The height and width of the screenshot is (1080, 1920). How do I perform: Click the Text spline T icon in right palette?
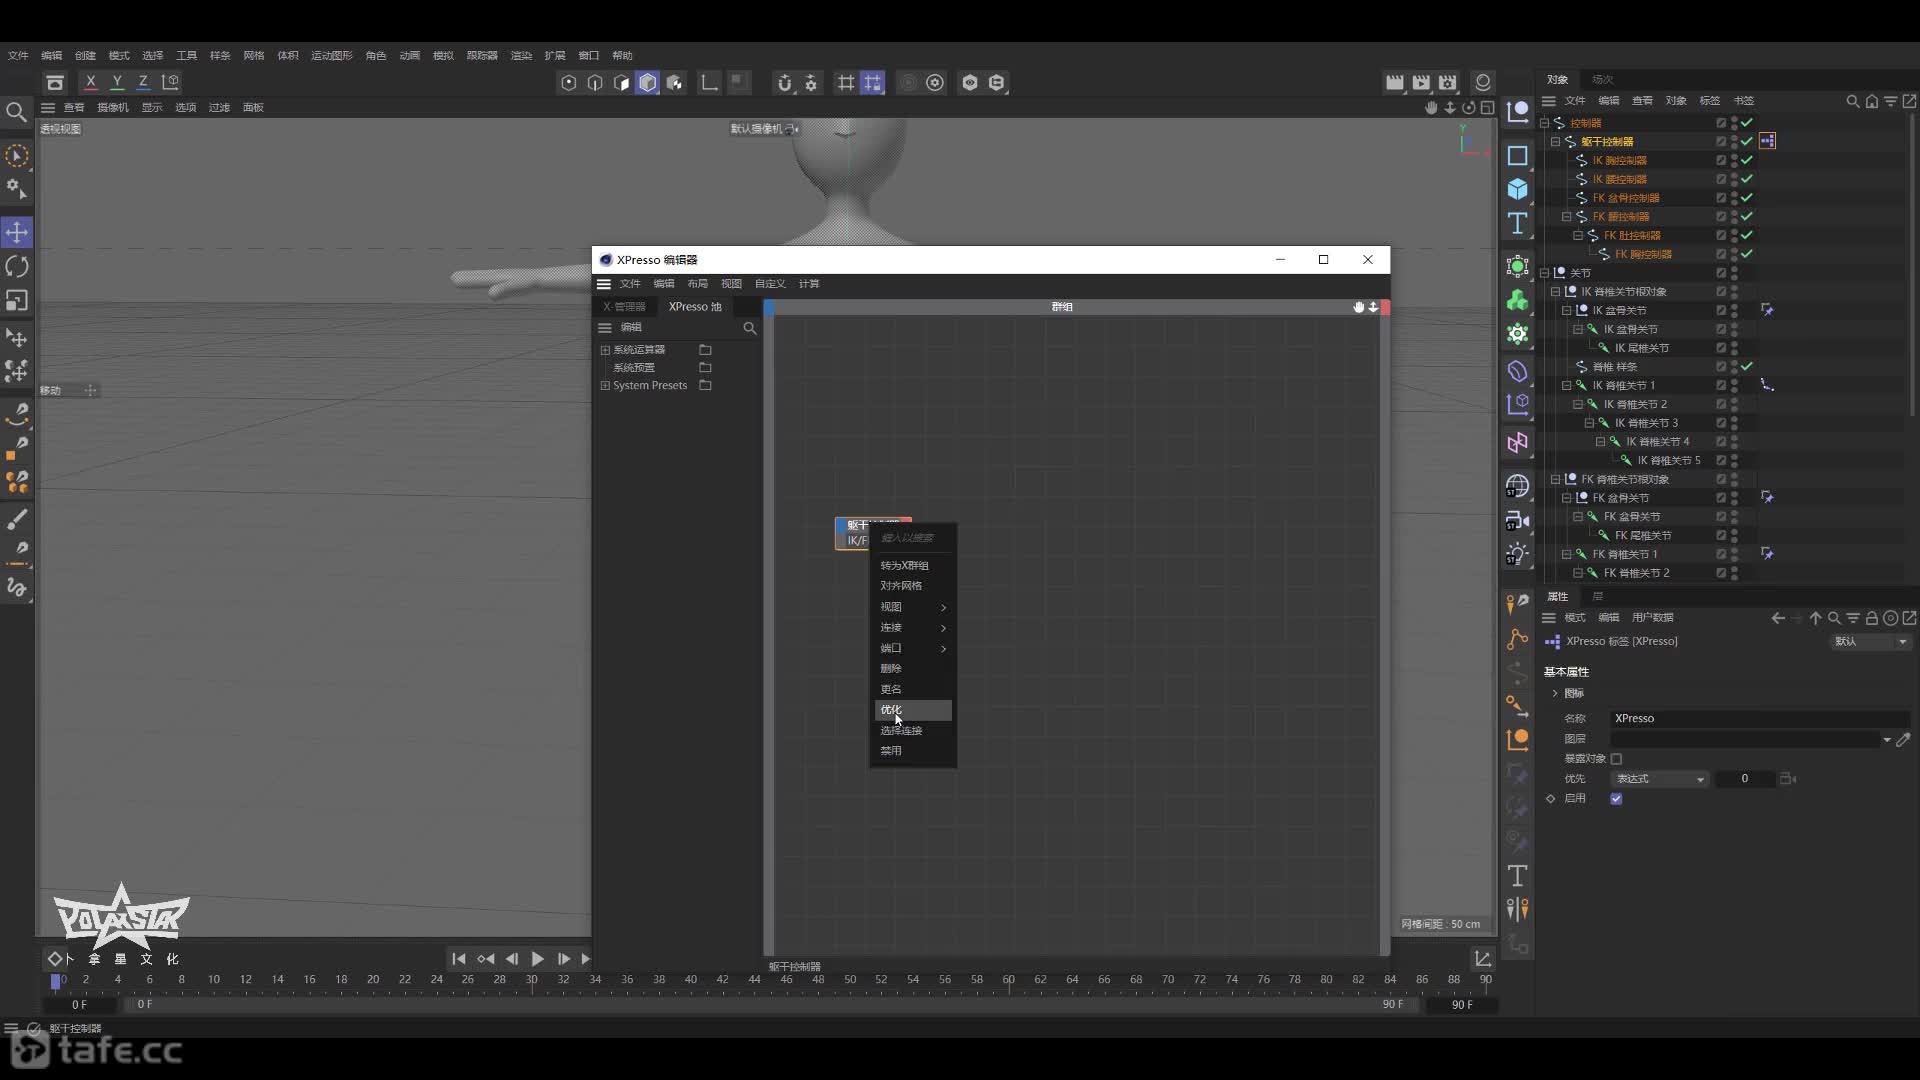1518,223
